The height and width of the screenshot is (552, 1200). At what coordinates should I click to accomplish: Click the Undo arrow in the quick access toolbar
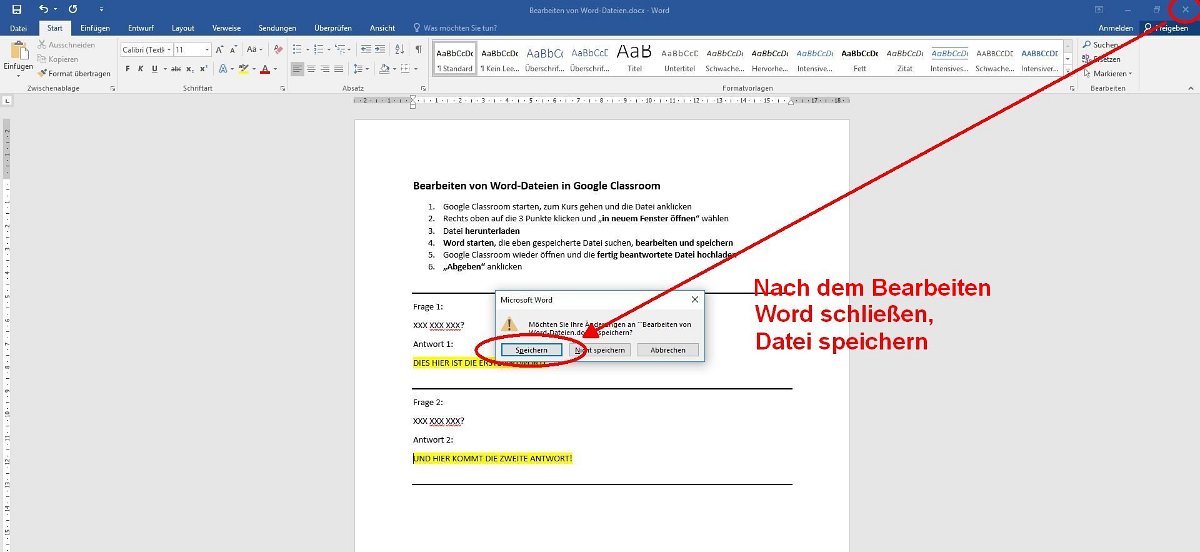pos(43,8)
